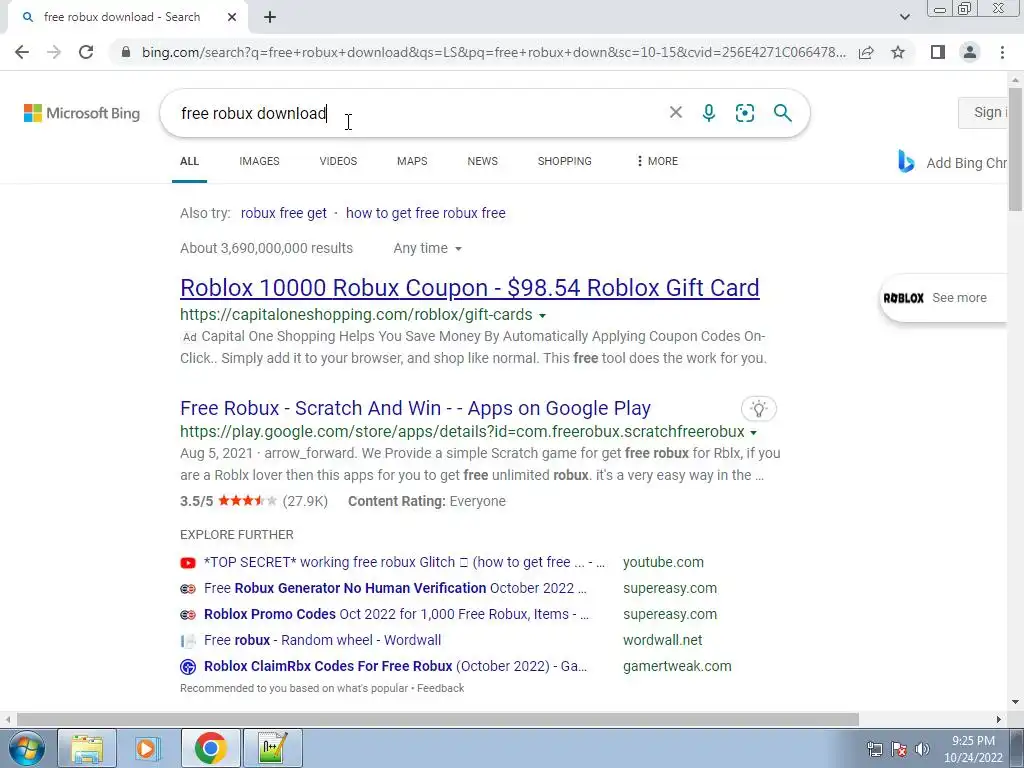Viewport: 1024px width, 768px height.
Task: Switch to the IMAGES tab
Action: [x=259, y=161]
